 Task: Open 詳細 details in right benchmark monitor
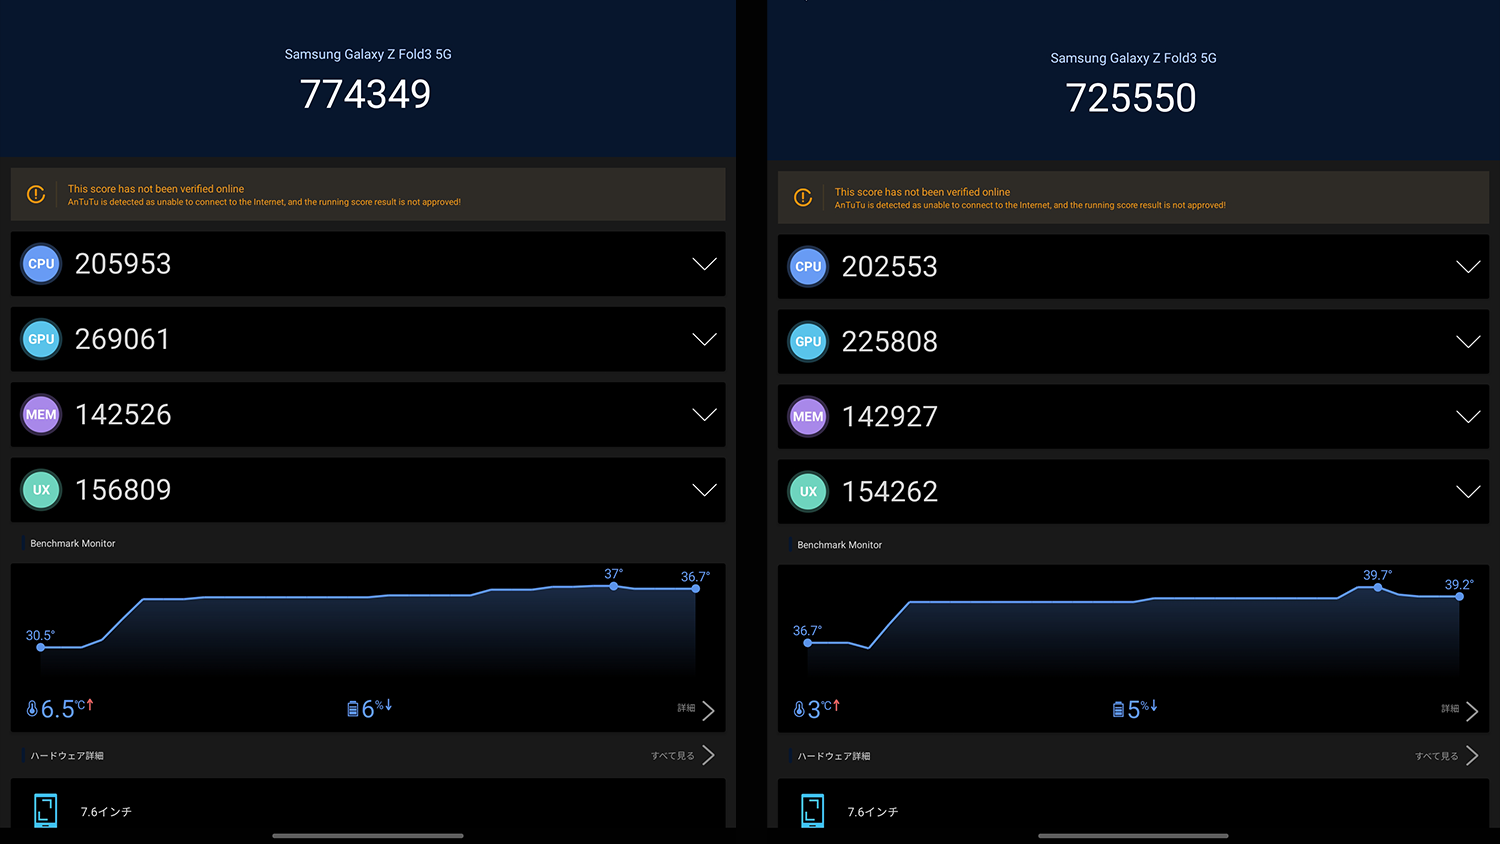coord(1460,710)
